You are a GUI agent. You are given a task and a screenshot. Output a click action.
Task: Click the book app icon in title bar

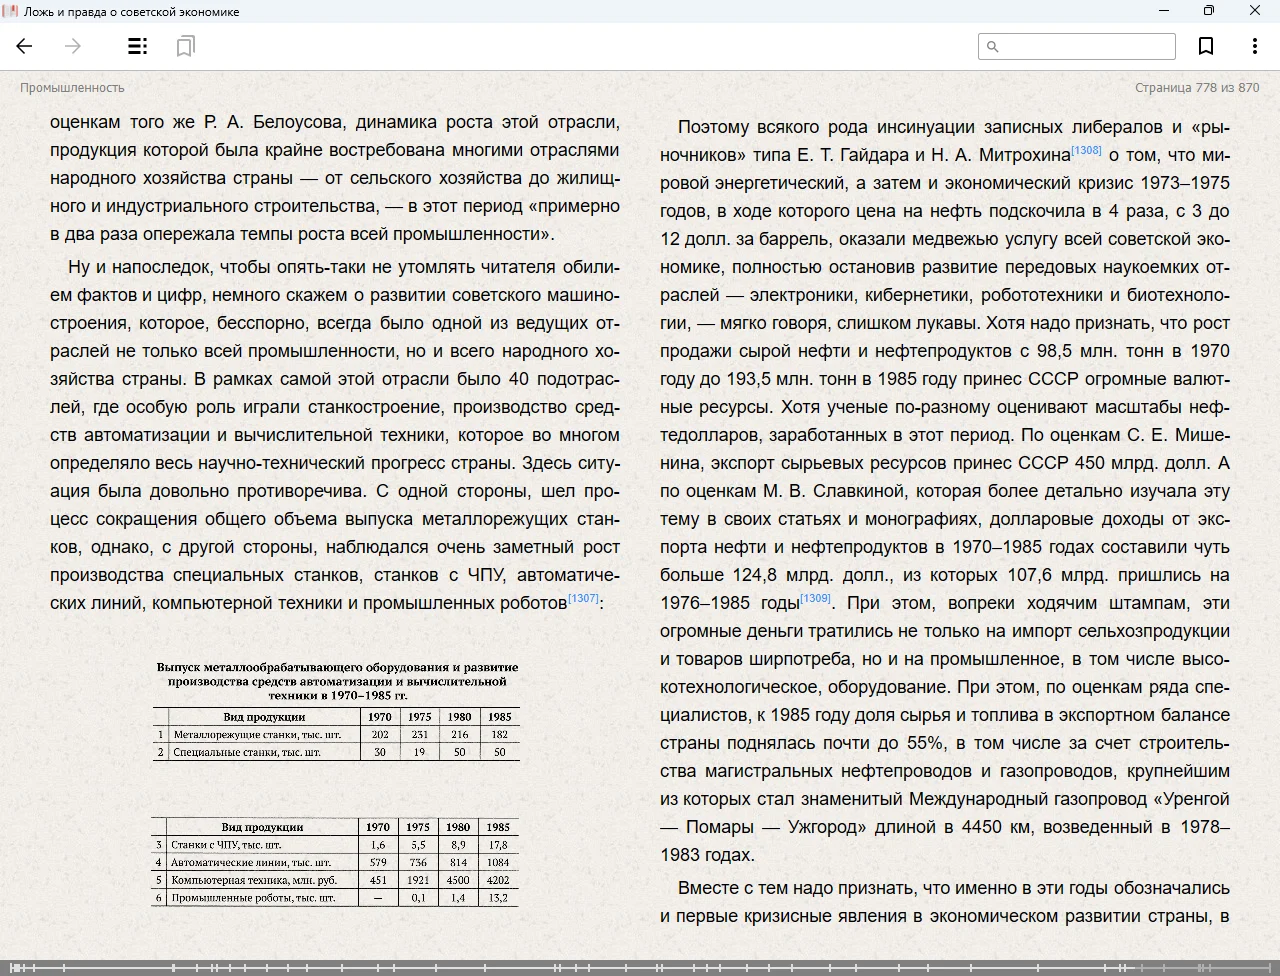[x=11, y=11]
